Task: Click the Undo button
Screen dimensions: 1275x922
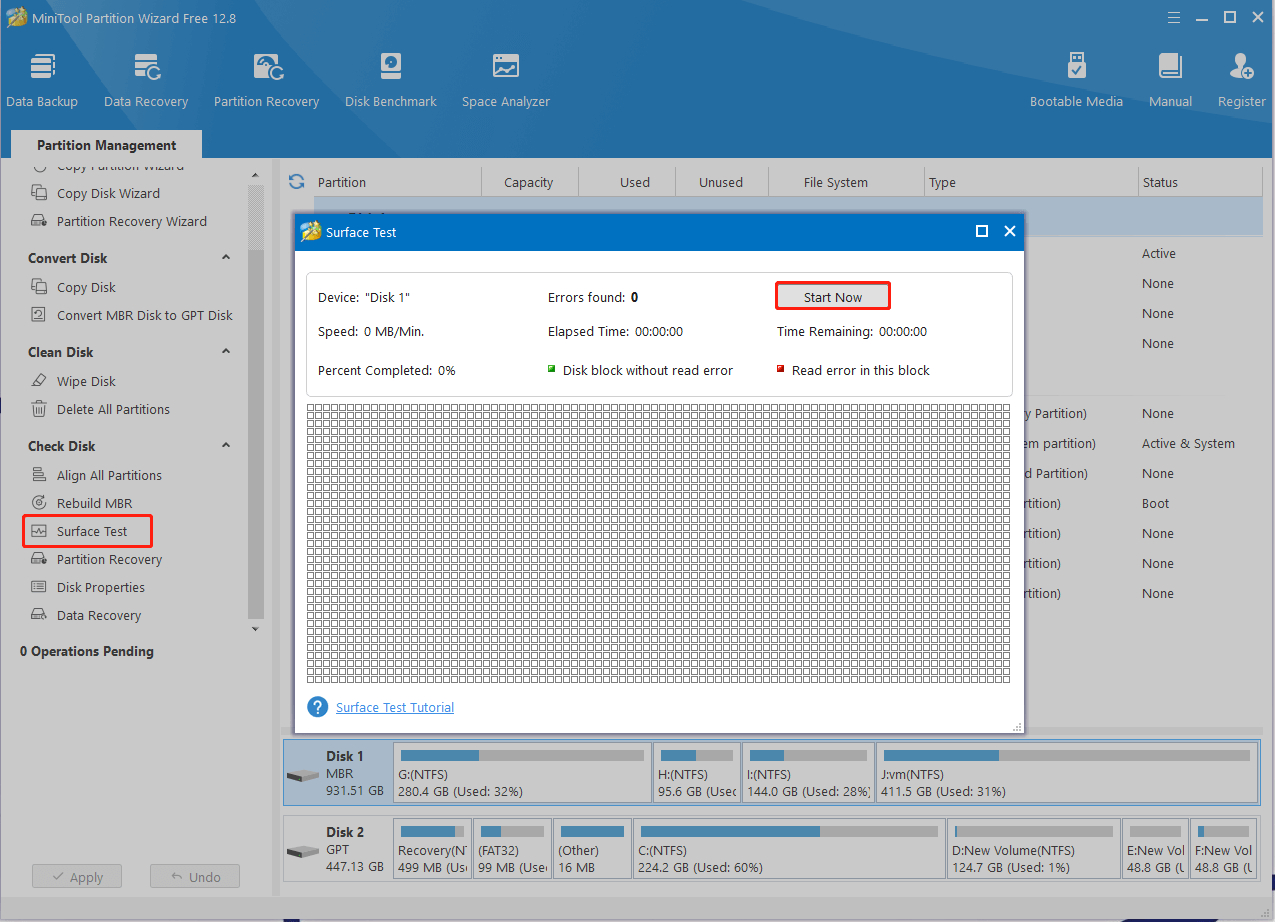Action: click(195, 877)
